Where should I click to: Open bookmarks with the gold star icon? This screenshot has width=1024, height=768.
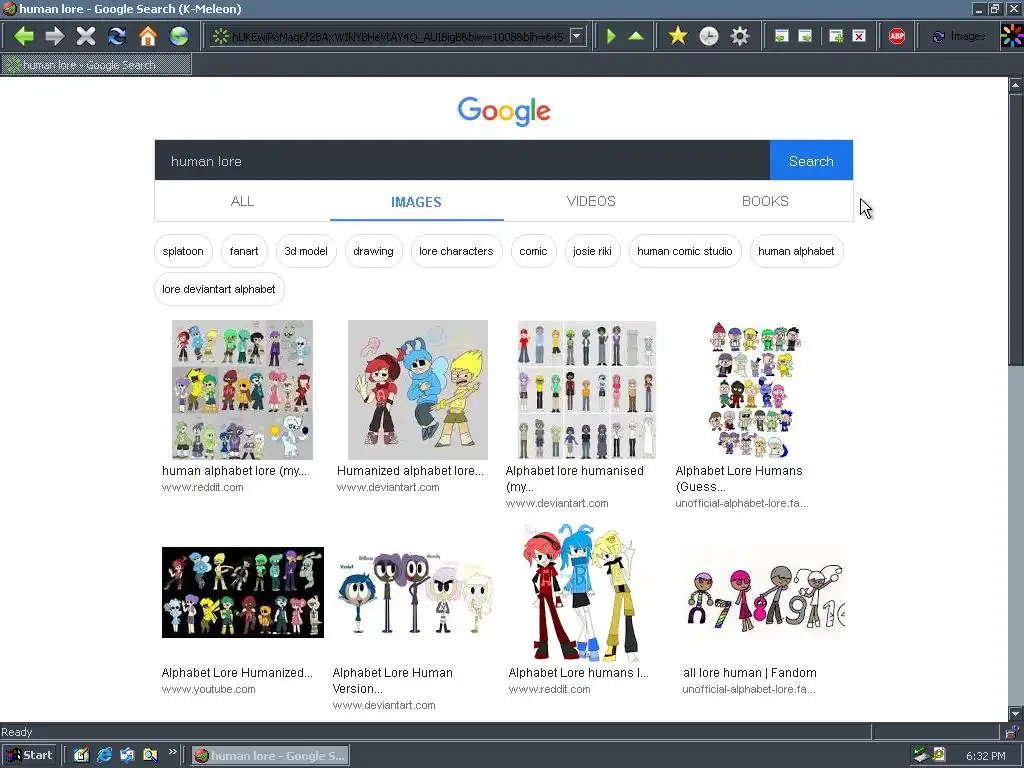678,36
